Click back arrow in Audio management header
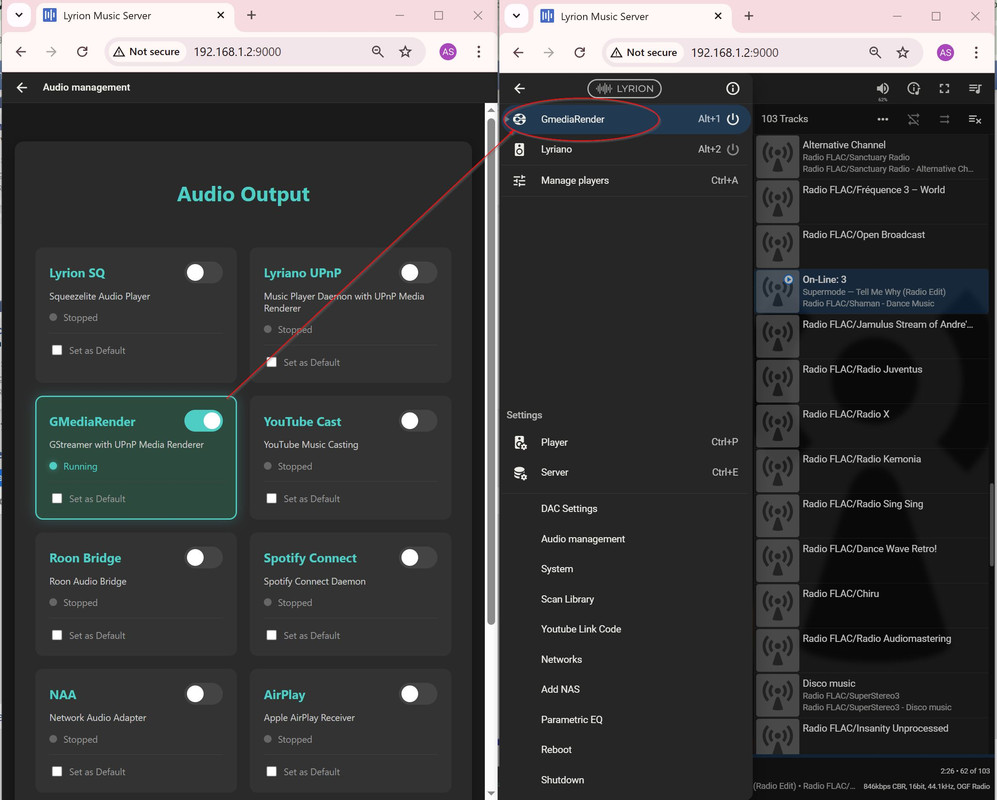The image size is (997, 800). (x=22, y=88)
